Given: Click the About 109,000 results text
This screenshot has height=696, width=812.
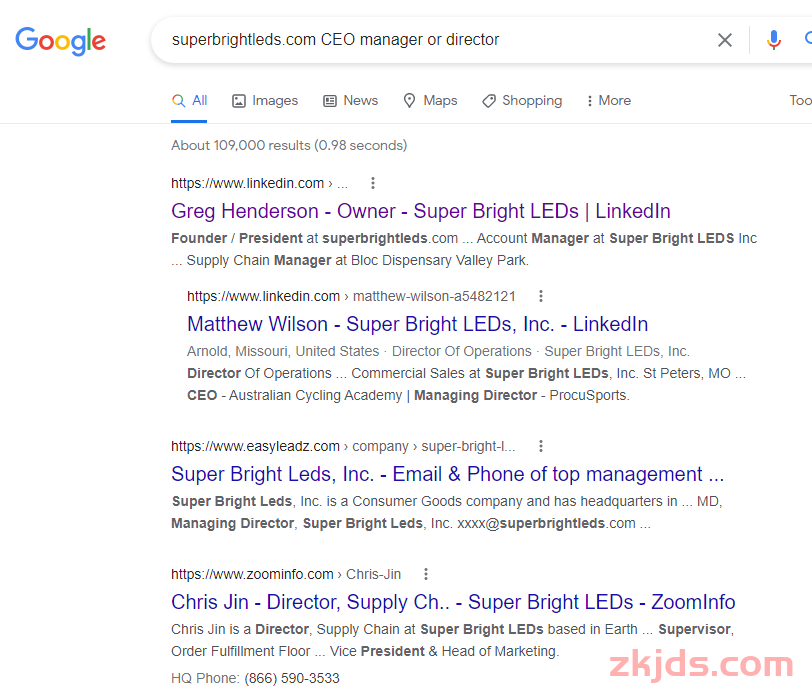Looking at the screenshot, I should click(289, 146).
